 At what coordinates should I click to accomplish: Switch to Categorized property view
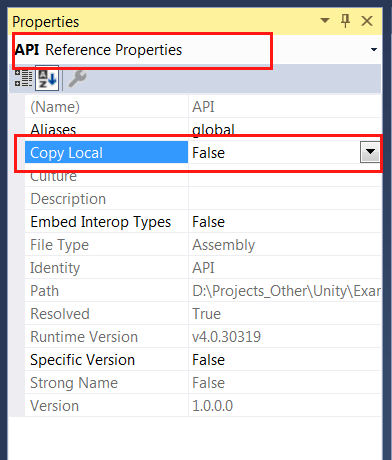click(x=23, y=79)
